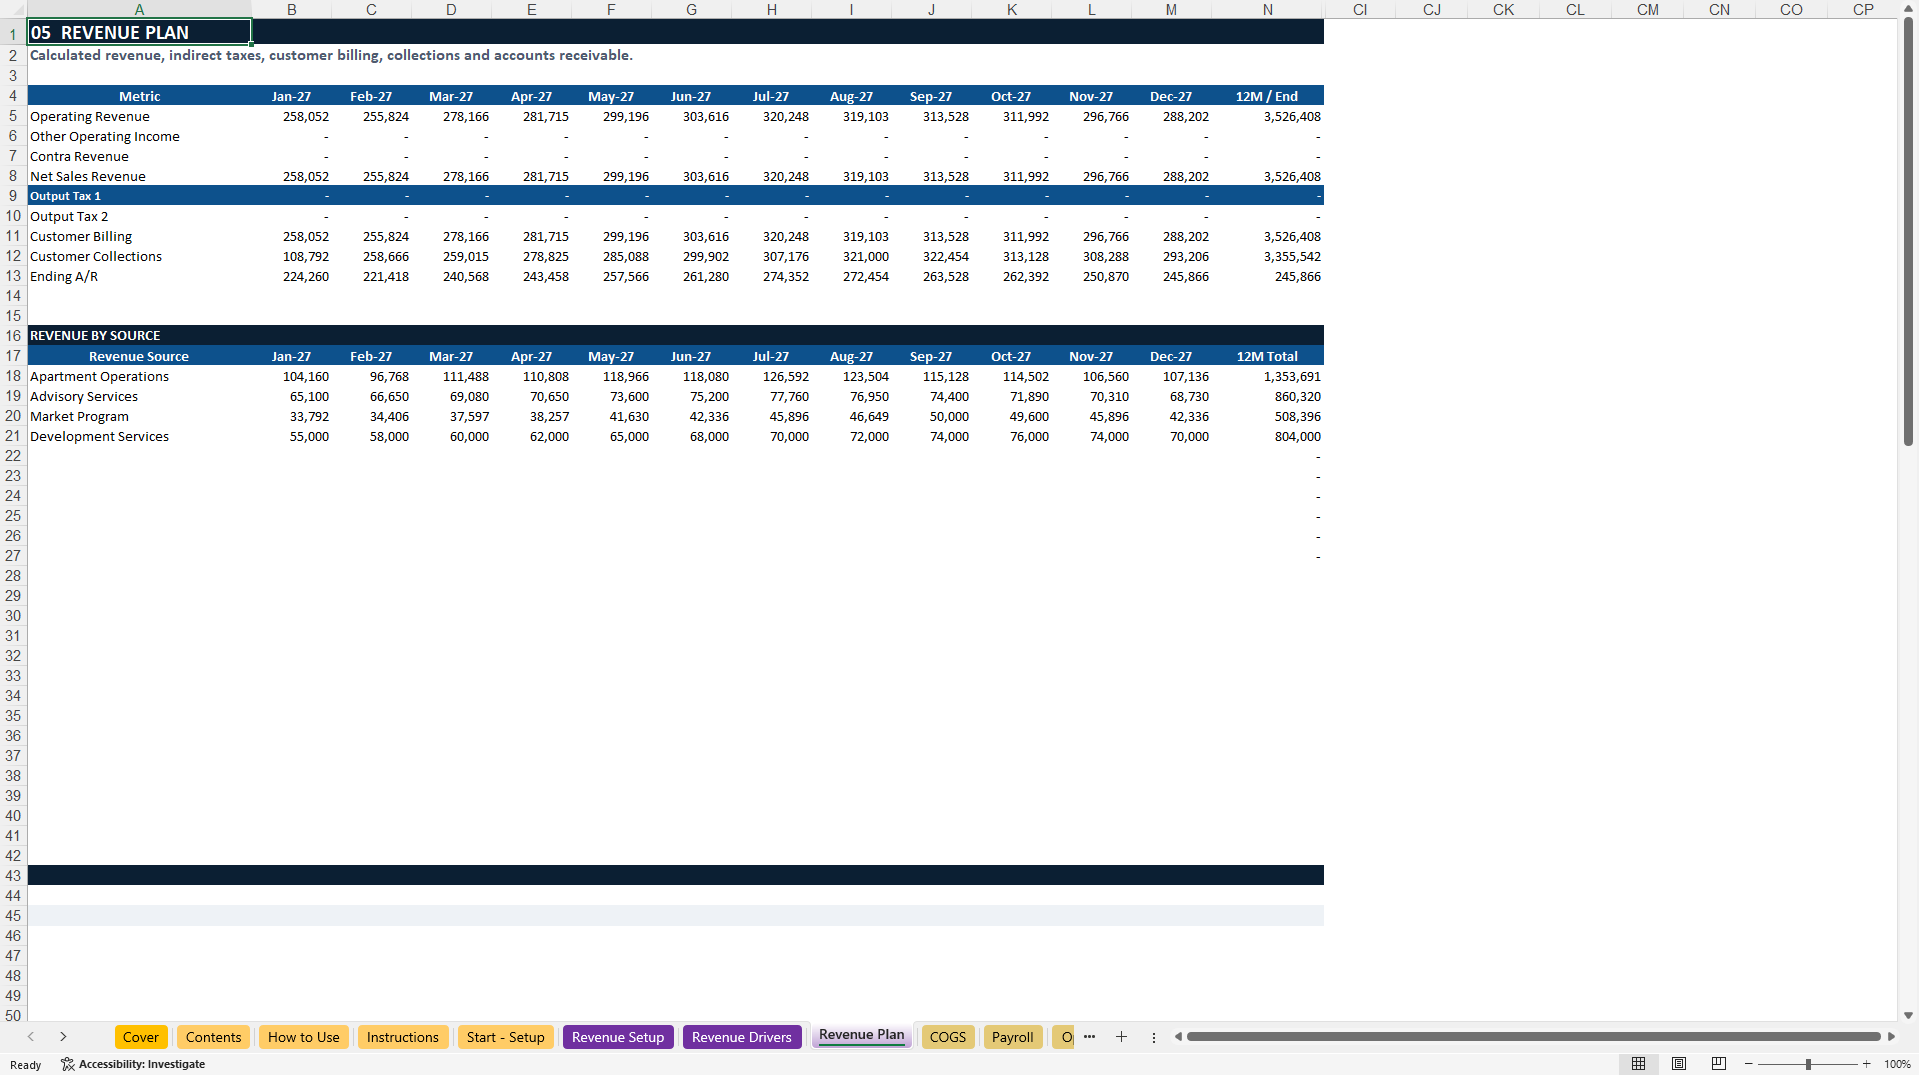Select Advisory Services total 860,320
This screenshot has height=1075, width=1919.
[1267, 396]
